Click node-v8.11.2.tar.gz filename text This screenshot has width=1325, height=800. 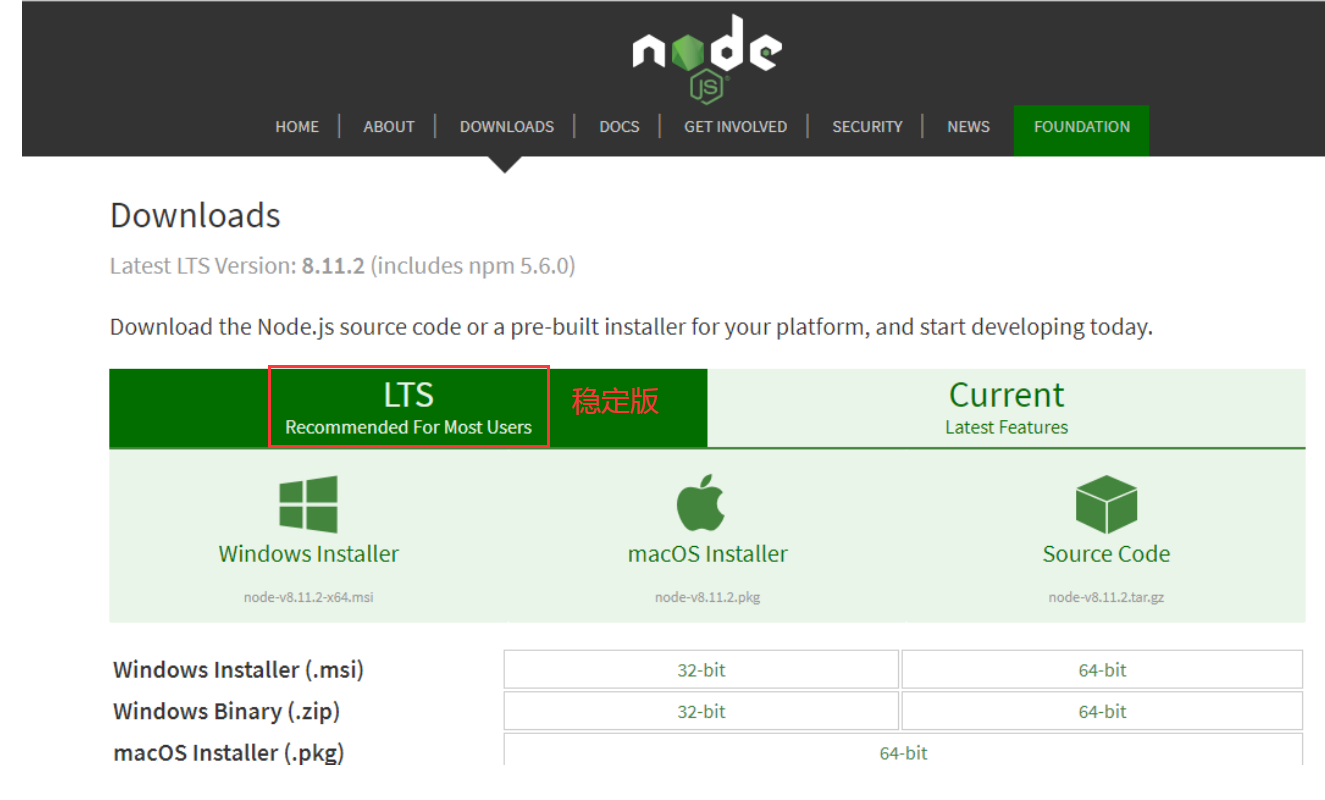pos(1106,597)
